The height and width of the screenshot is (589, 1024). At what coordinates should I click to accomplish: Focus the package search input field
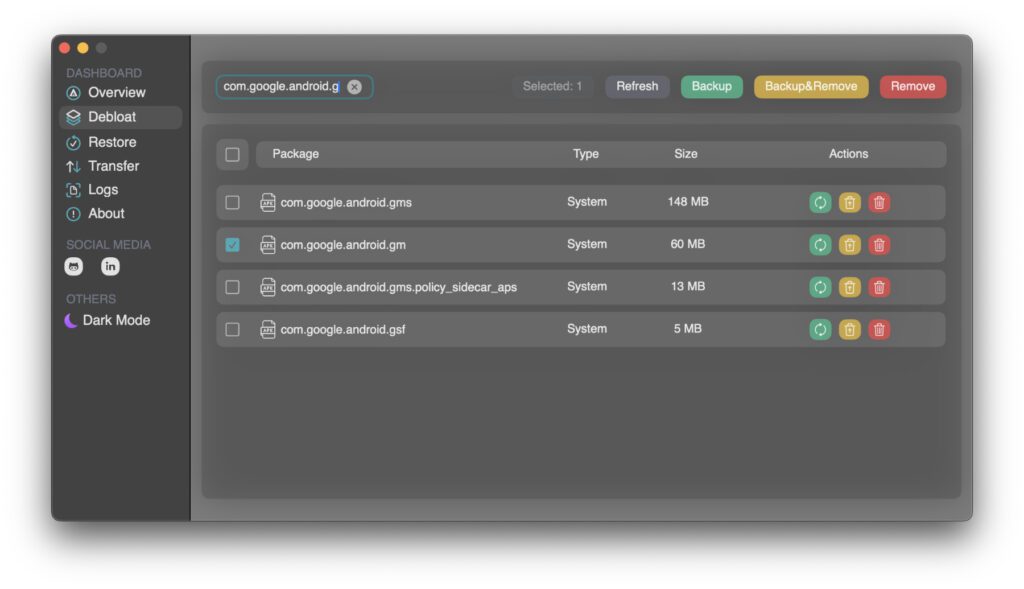281,87
